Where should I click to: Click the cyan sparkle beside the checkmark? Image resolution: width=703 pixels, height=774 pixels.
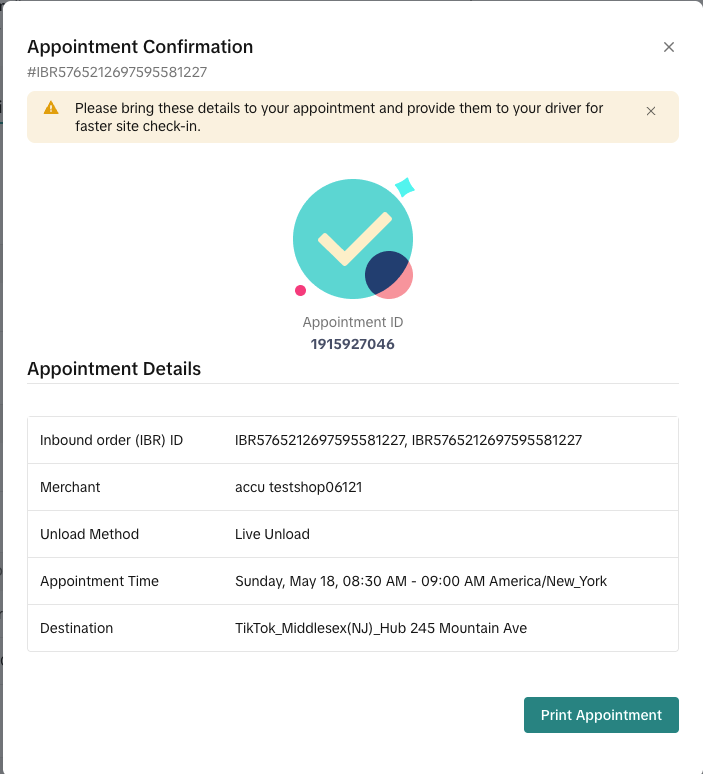pyautogui.click(x=405, y=187)
